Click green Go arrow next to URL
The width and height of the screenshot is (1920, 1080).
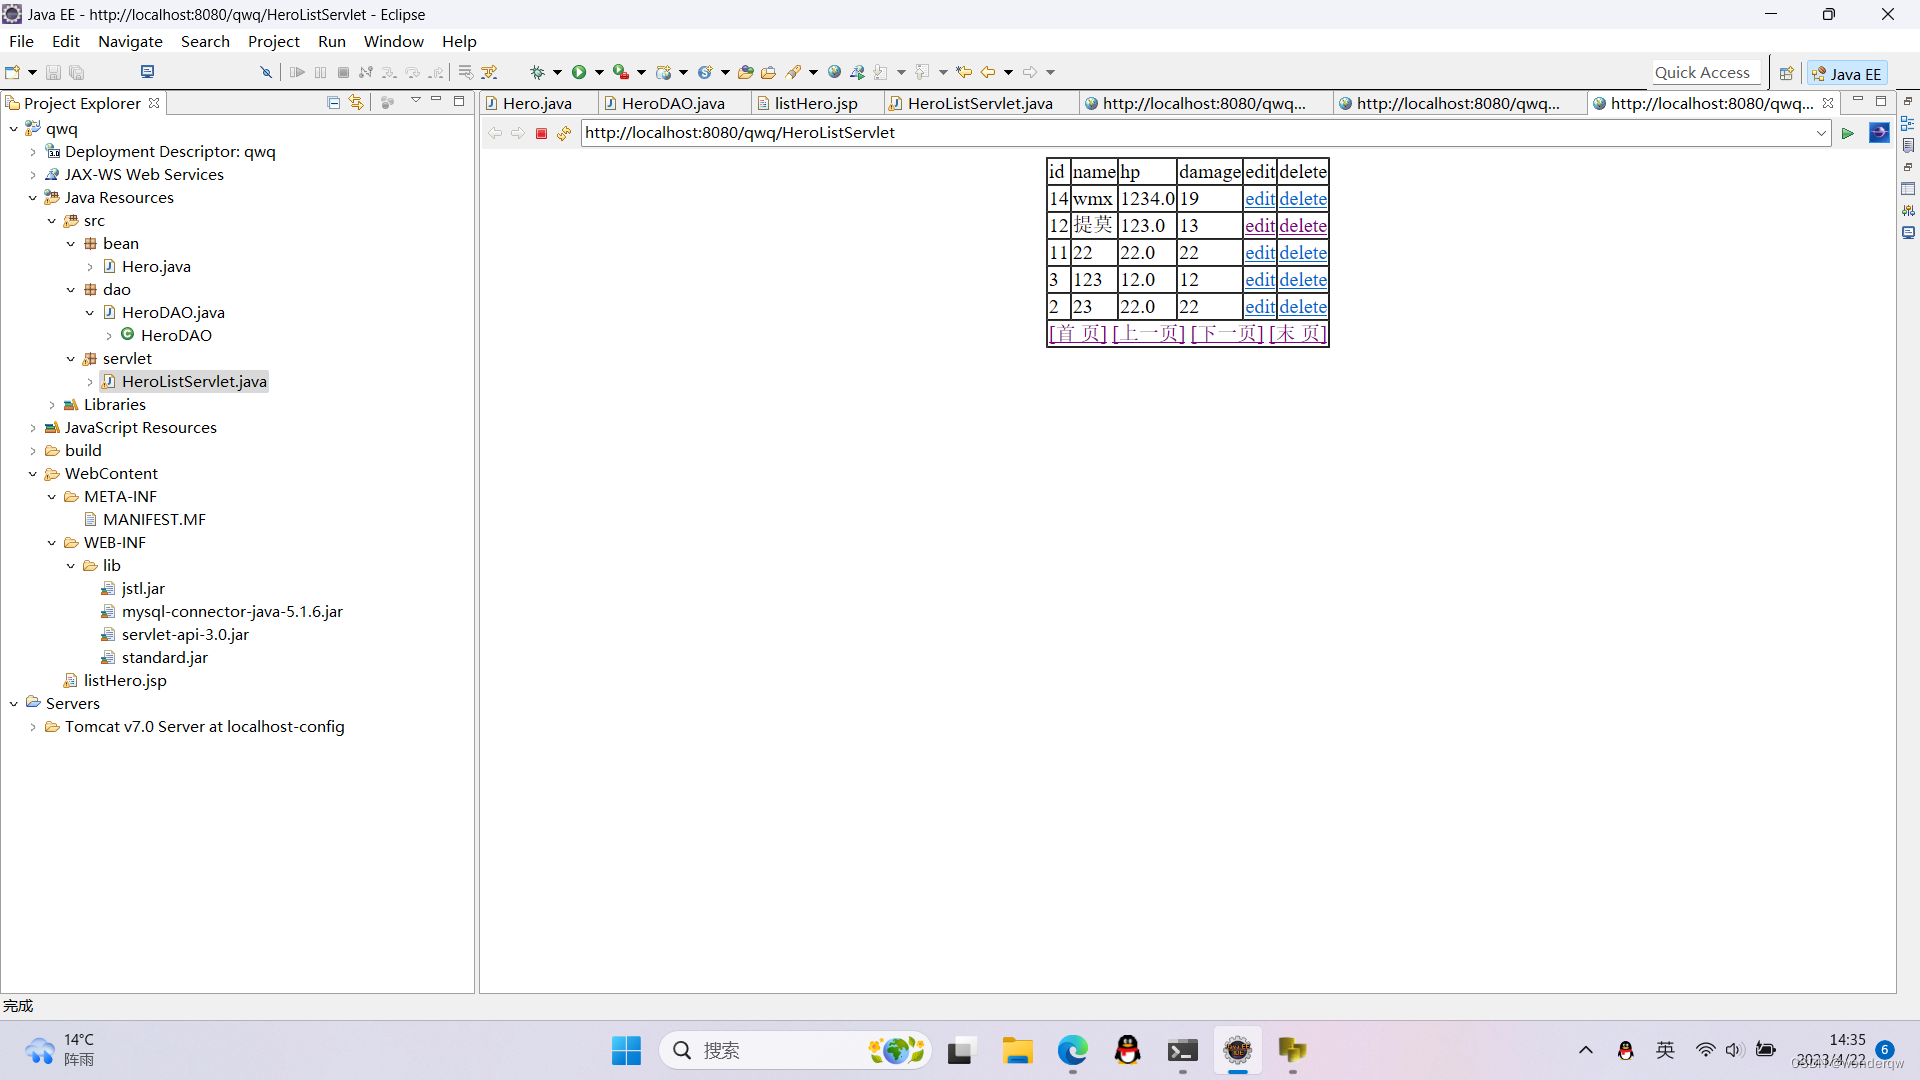[1847, 133]
